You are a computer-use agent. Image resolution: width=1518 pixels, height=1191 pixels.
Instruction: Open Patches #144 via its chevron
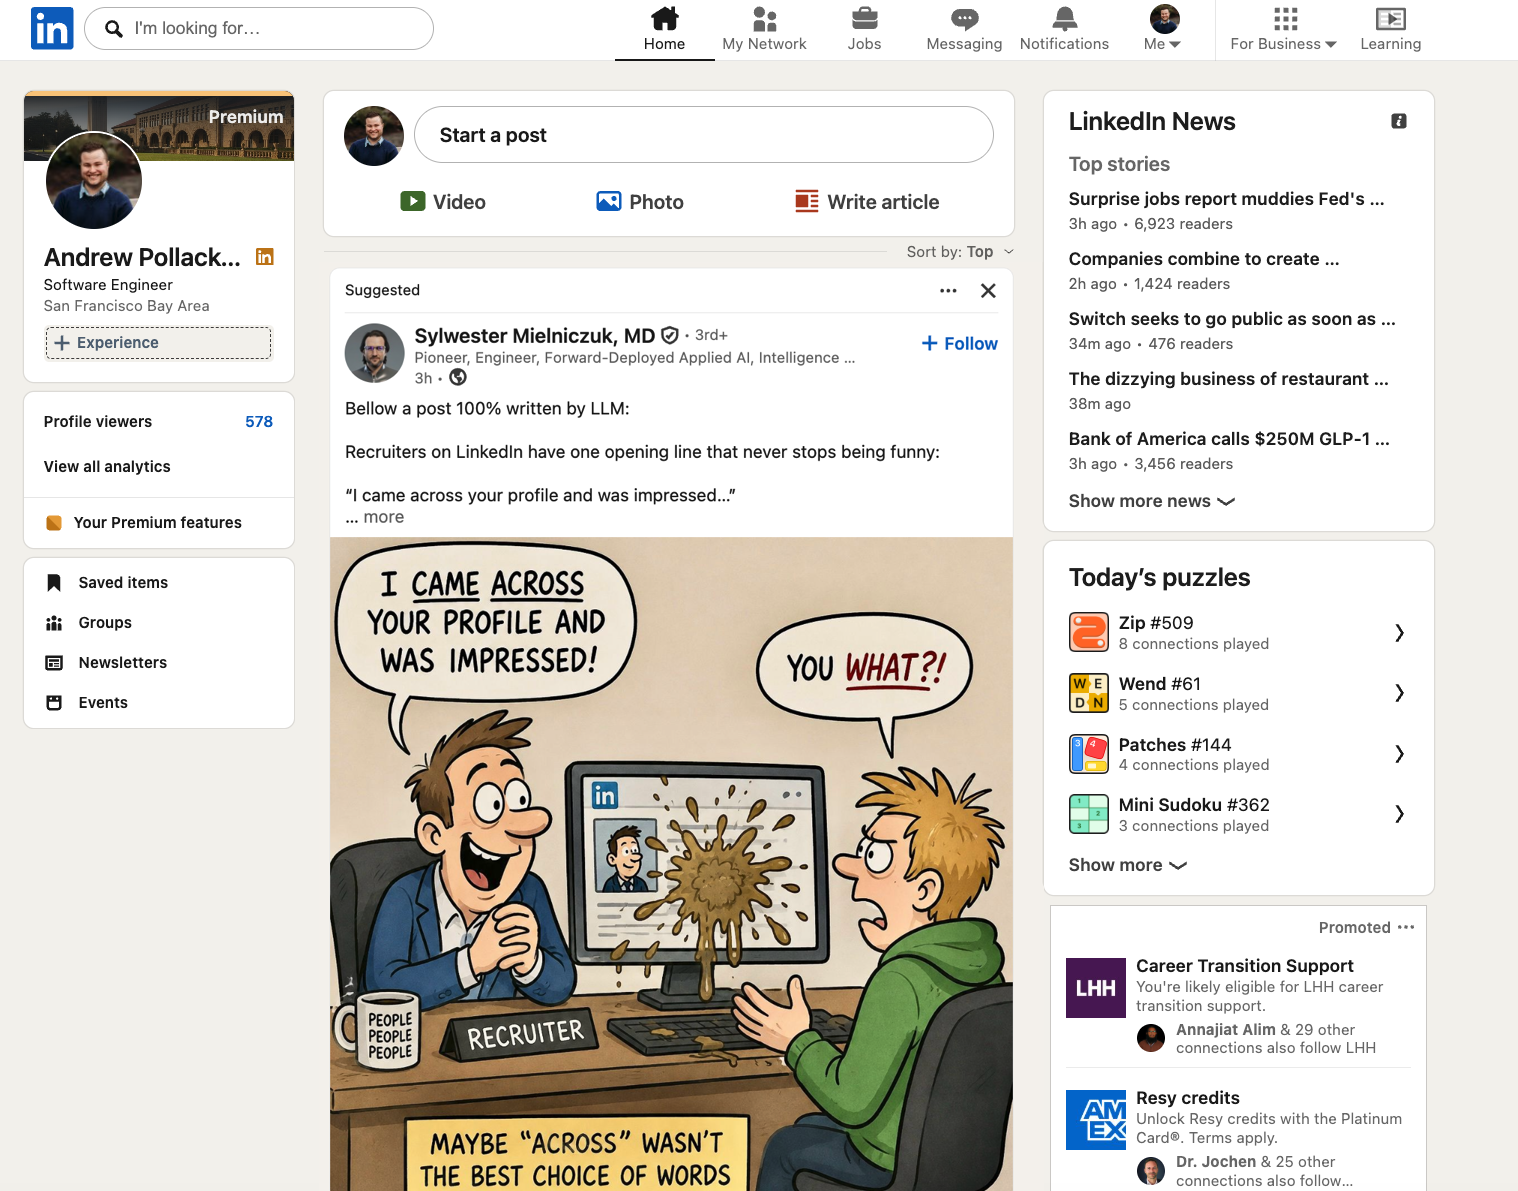click(x=1400, y=754)
